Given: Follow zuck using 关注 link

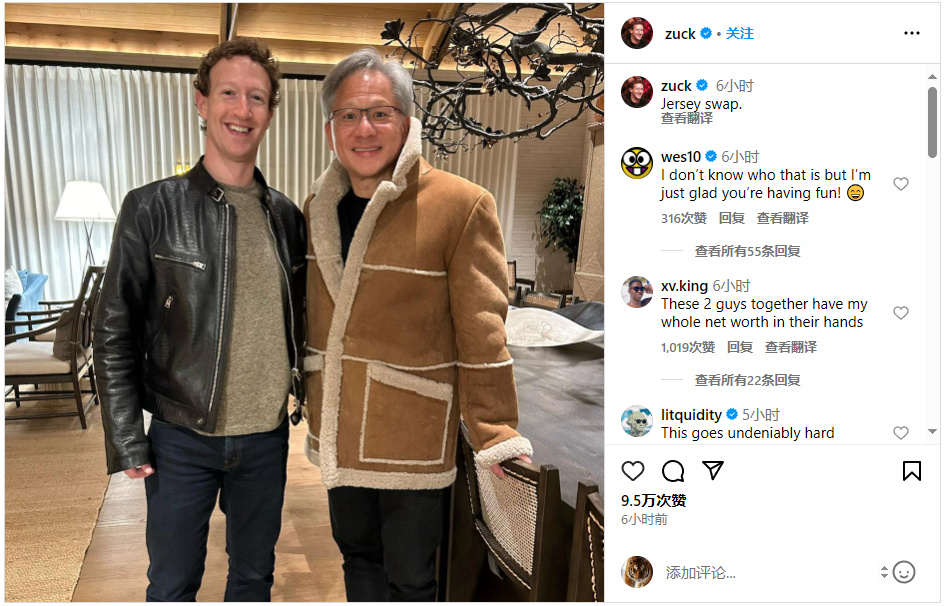Looking at the screenshot, I should (739, 34).
